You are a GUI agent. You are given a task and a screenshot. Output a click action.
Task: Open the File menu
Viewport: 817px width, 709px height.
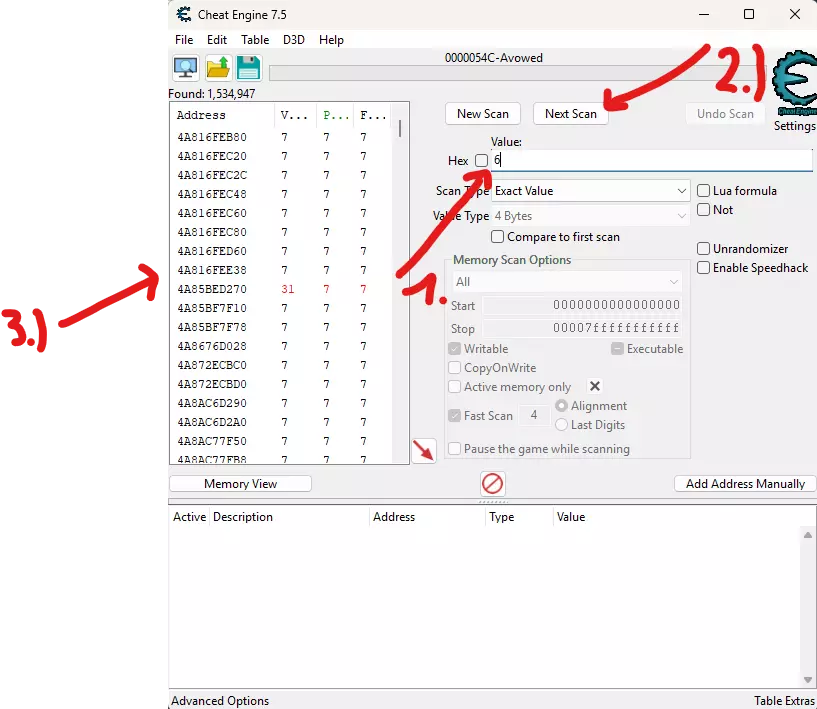click(x=184, y=40)
